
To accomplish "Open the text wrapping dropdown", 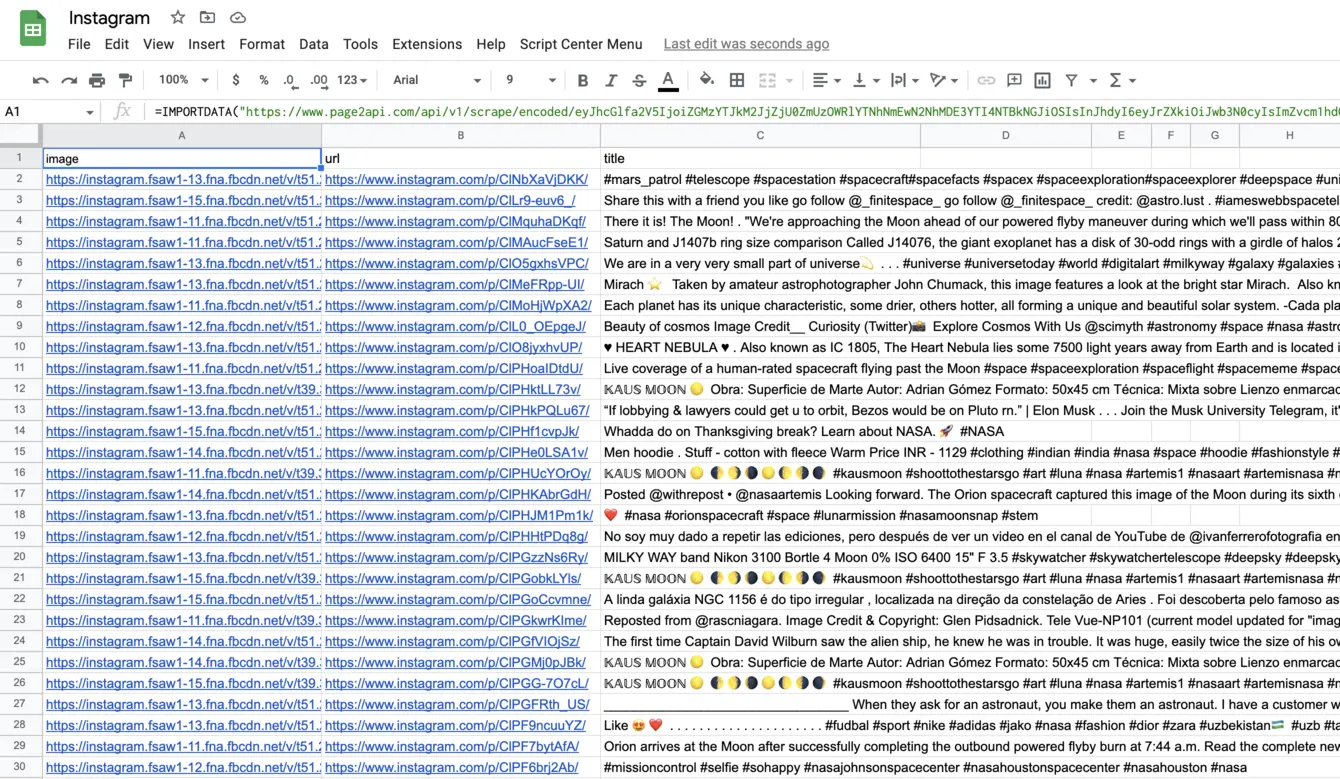I will (x=904, y=80).
